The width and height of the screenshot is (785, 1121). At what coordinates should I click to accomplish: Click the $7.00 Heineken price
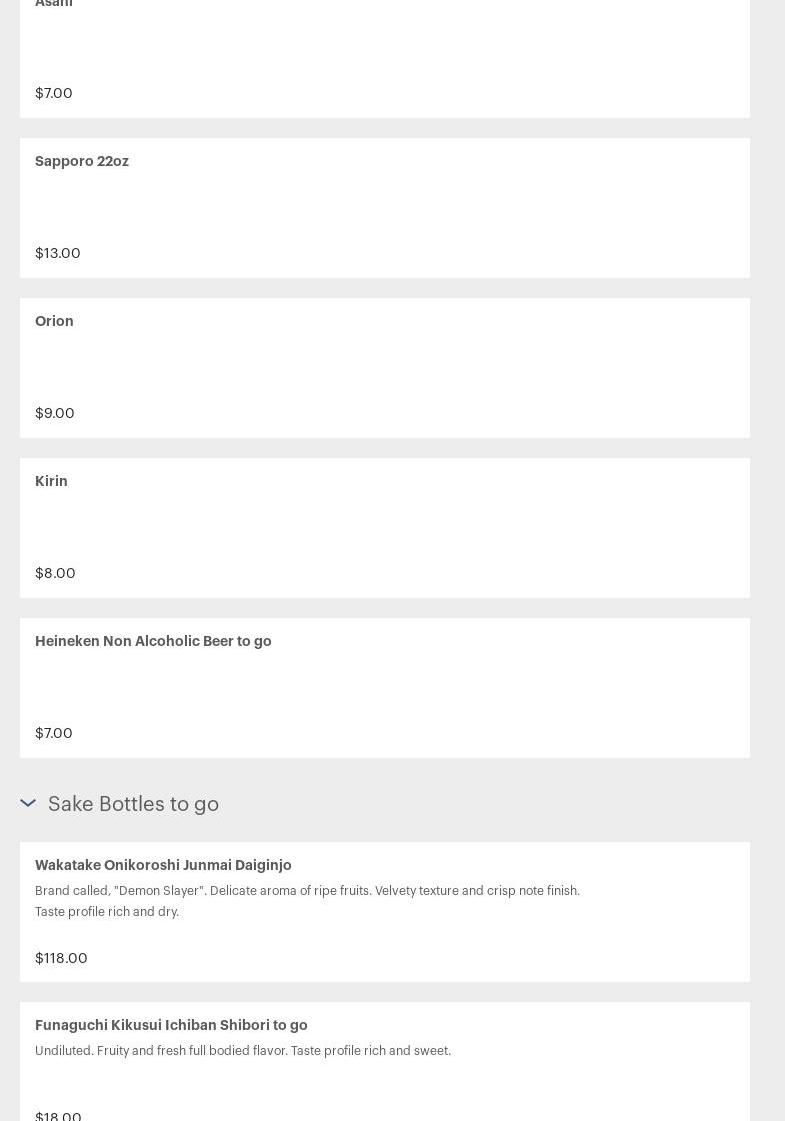(54, 733)
